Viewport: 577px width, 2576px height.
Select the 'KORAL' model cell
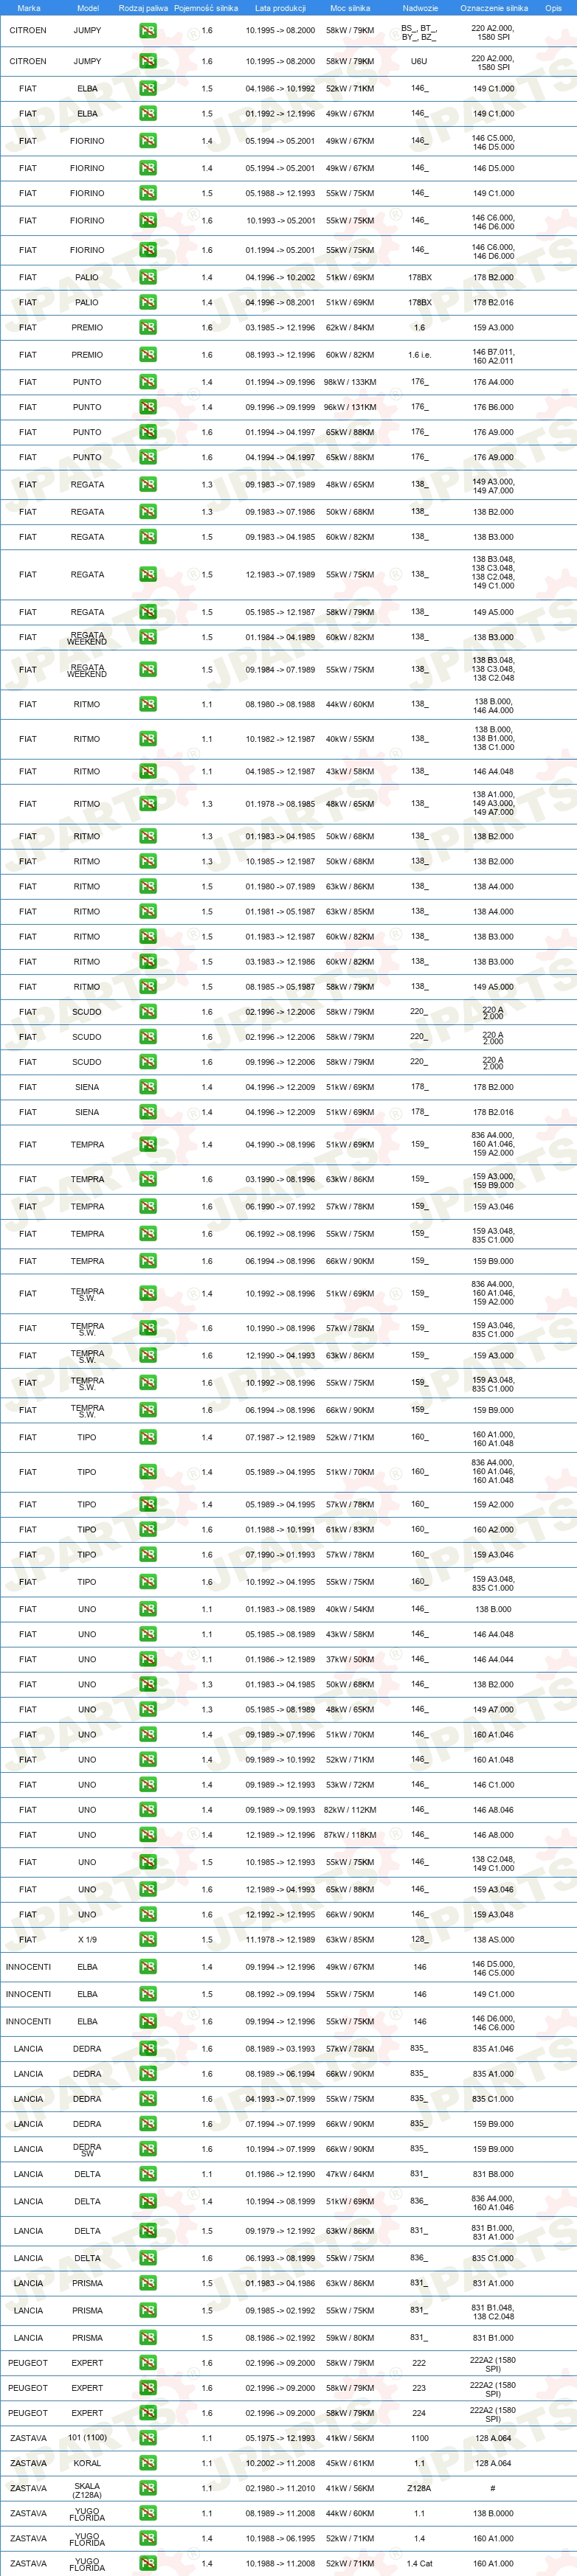[x=87, y=2463]
